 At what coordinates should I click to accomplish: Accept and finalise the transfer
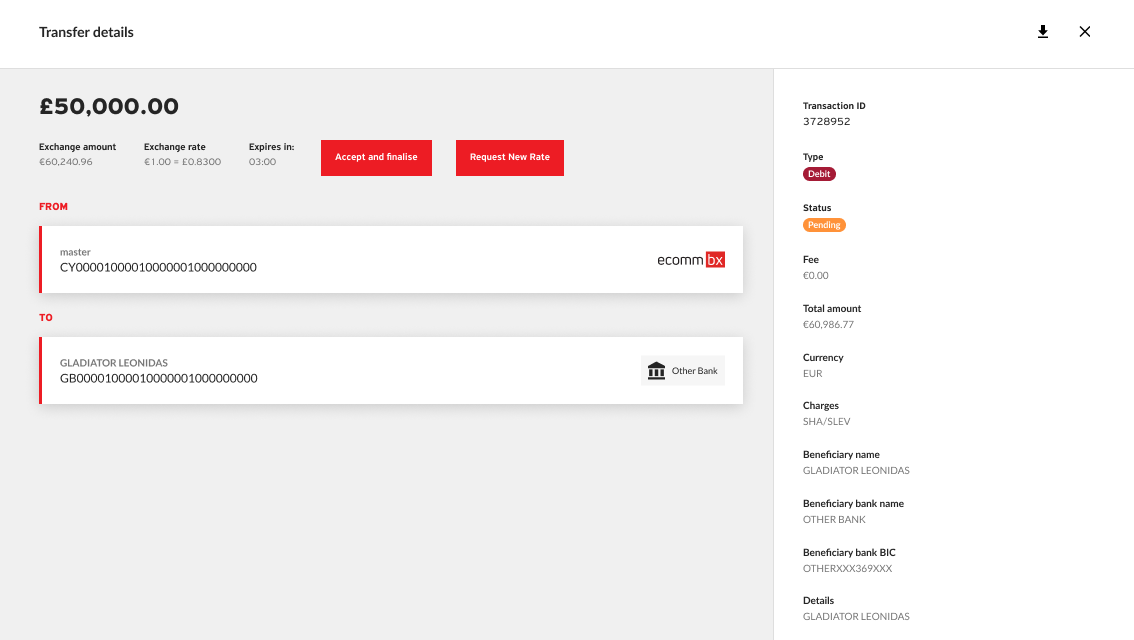376,158
